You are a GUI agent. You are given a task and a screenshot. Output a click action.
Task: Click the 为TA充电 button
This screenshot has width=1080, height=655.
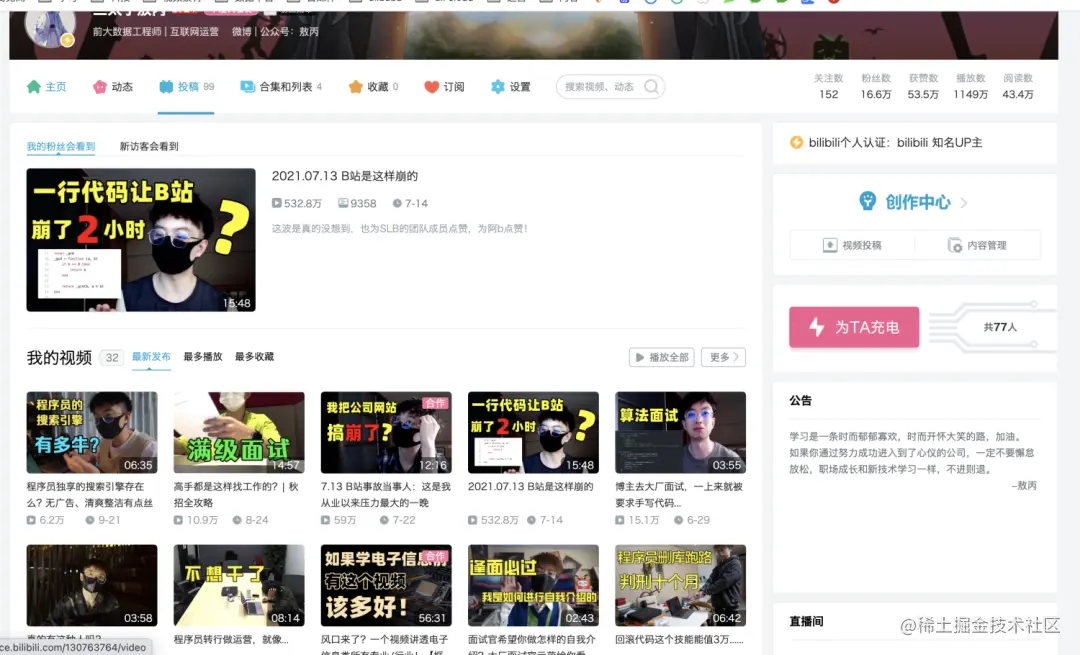[x=854, y=327]
